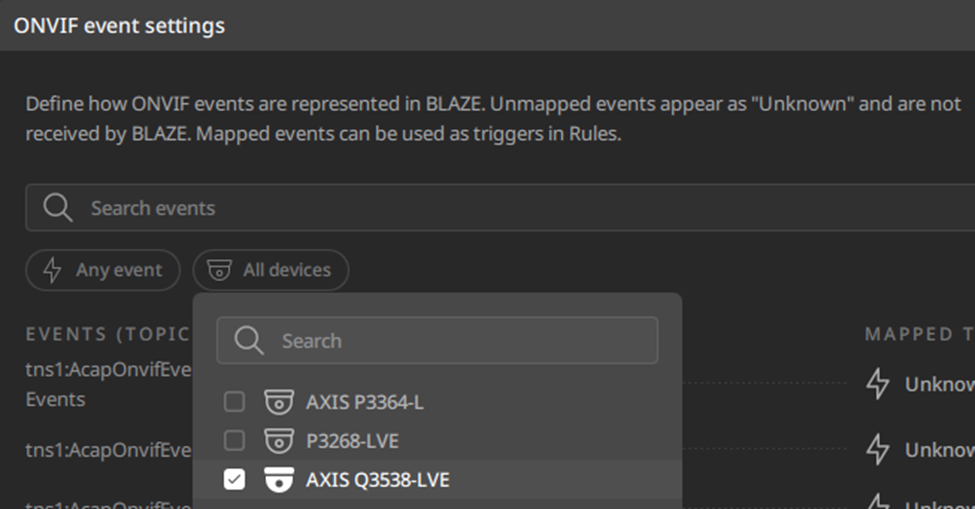Select the P3268-LVE list entry
Screen dimensions: 975x509
click(x=437, y=441)
